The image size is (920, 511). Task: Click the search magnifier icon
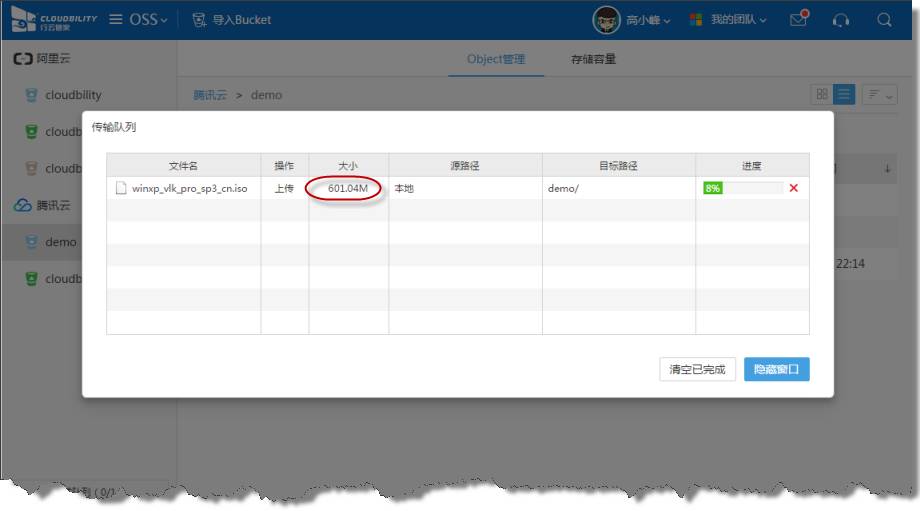pyautogui.click(x=884, y=20)
